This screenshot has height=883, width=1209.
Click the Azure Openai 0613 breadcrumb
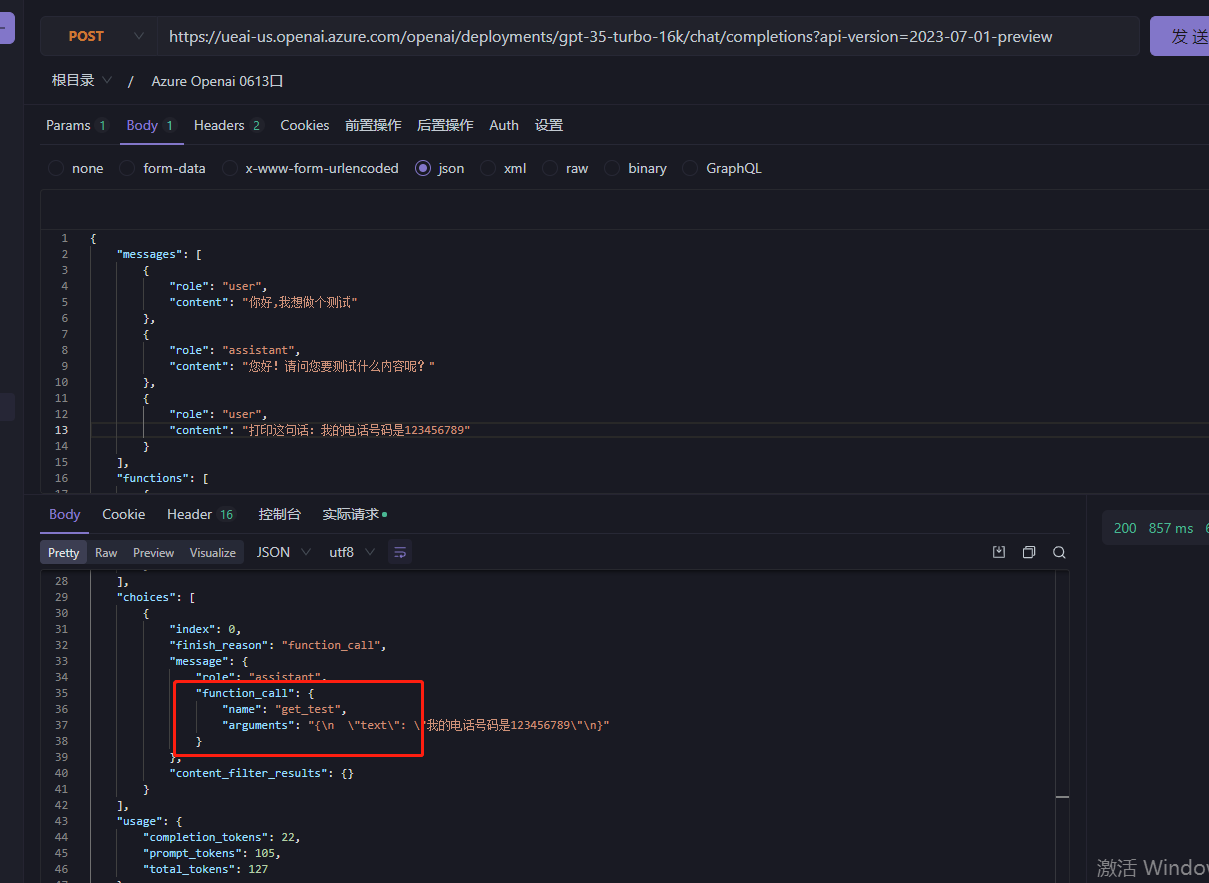(216, 81)
